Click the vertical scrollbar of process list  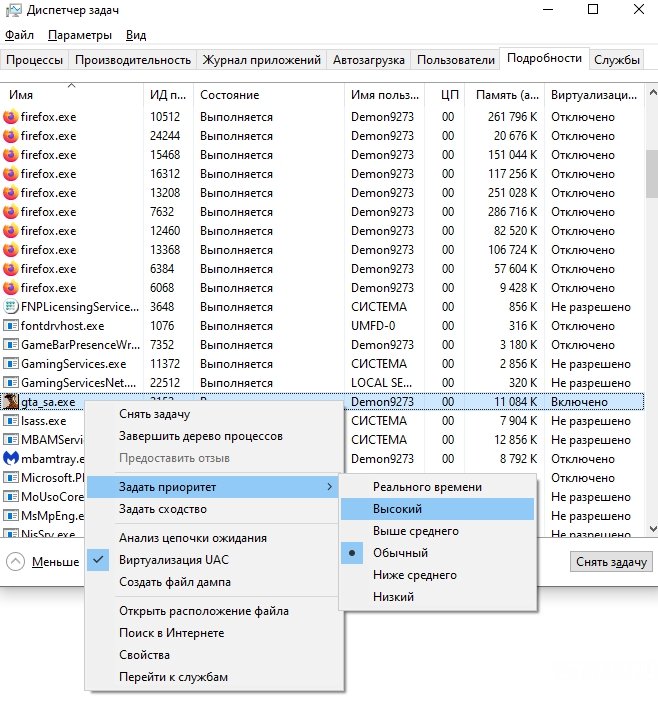click(x=651, y=300)
